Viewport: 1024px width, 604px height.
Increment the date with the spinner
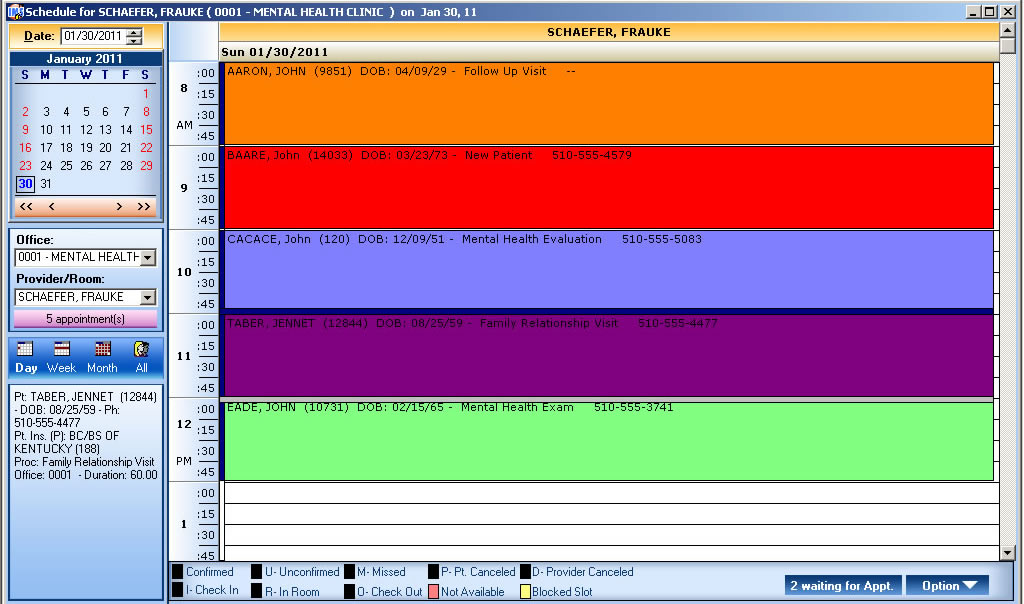click(x=135, y=32)
